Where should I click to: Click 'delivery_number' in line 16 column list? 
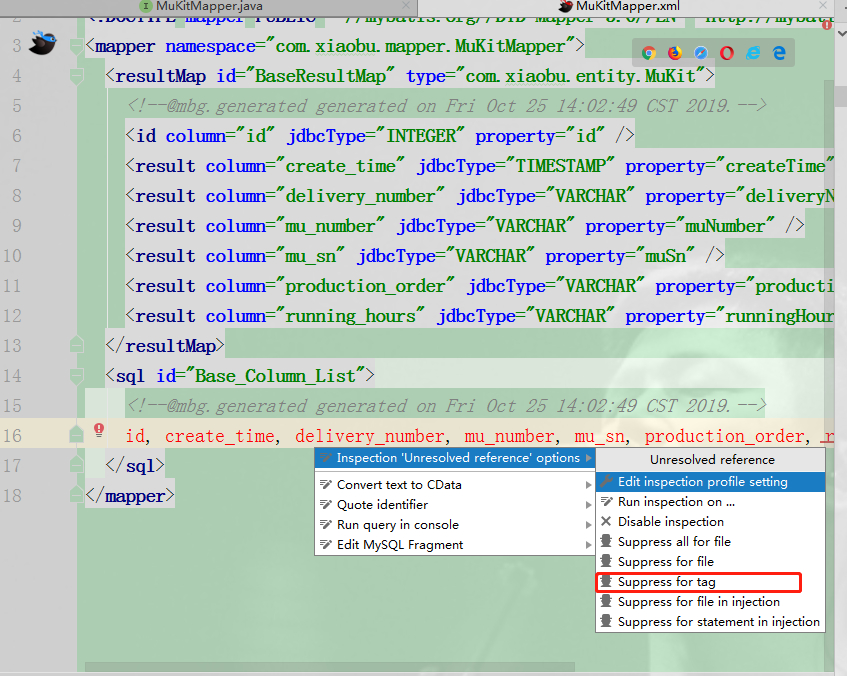pyautogui.click(x=369, y=436)
